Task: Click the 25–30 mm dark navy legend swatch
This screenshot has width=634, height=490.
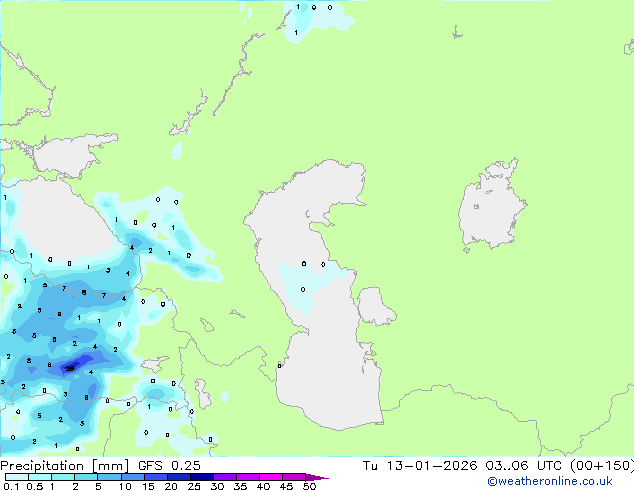Action: (x=202, y=477)
